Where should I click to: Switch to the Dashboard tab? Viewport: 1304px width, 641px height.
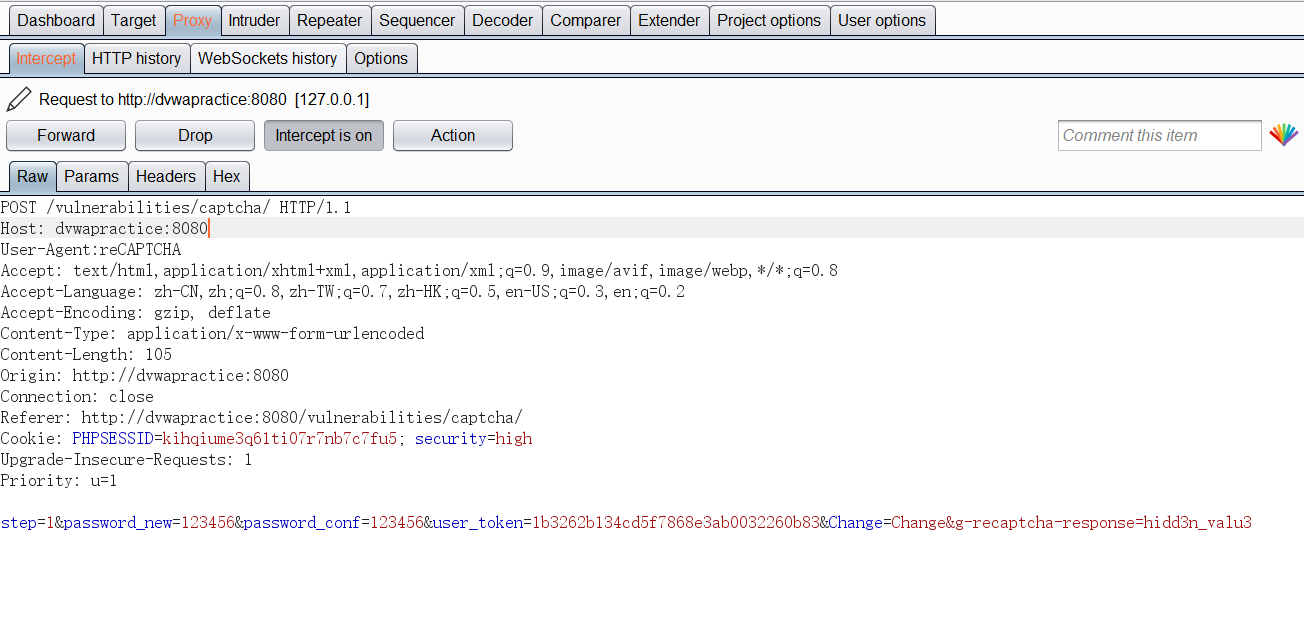[56, 20]
